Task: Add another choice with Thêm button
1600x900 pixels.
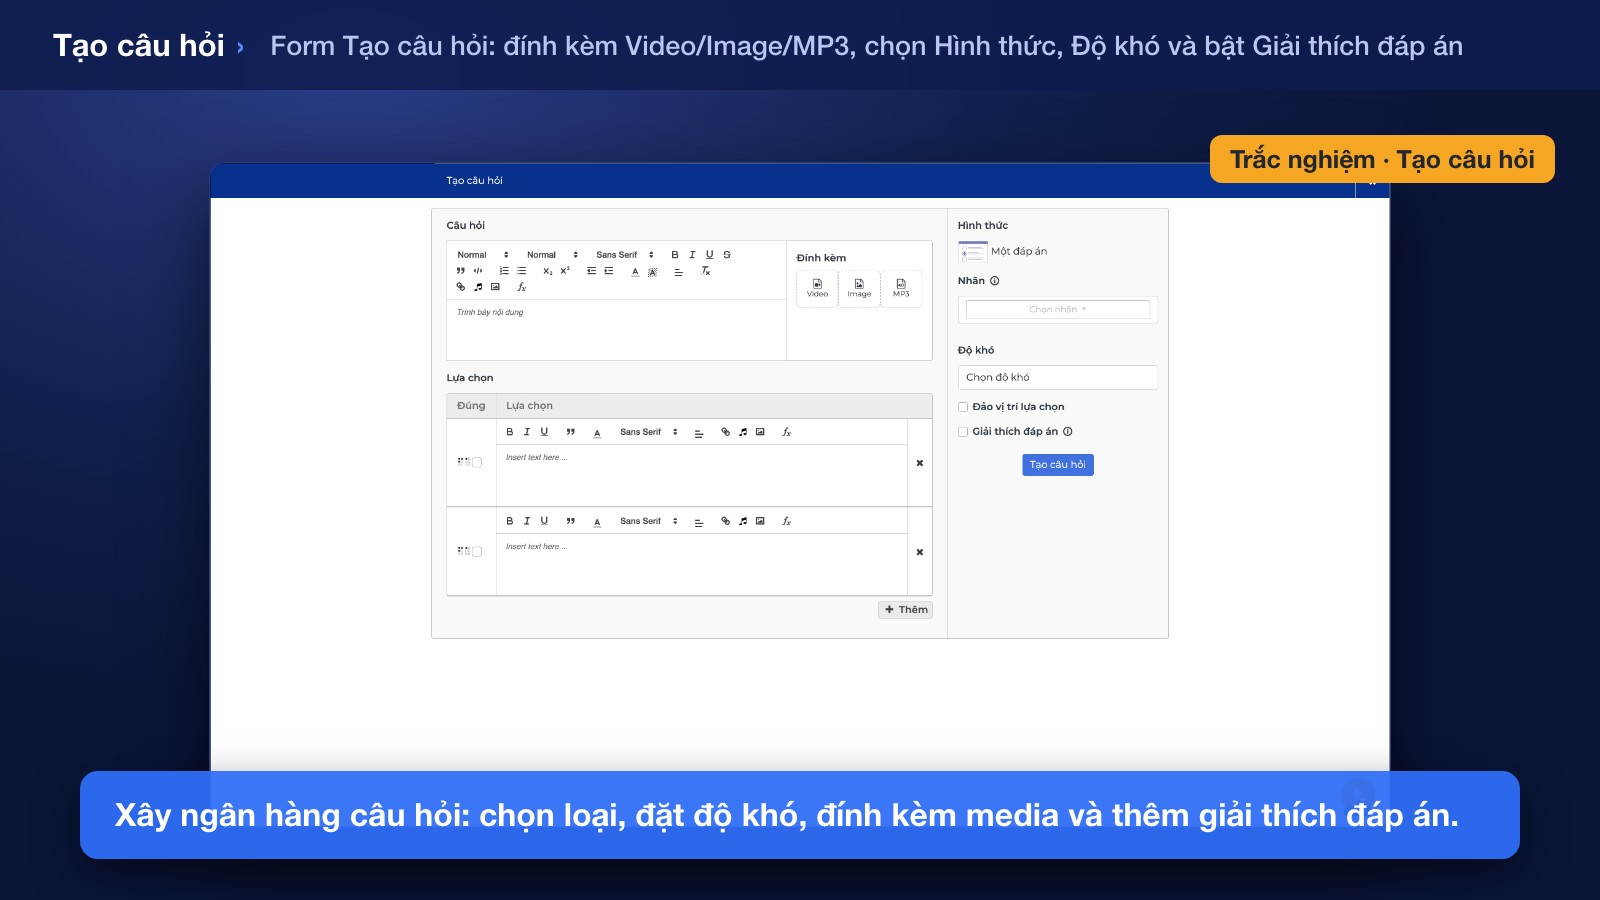Action: [x=905, y=610]
